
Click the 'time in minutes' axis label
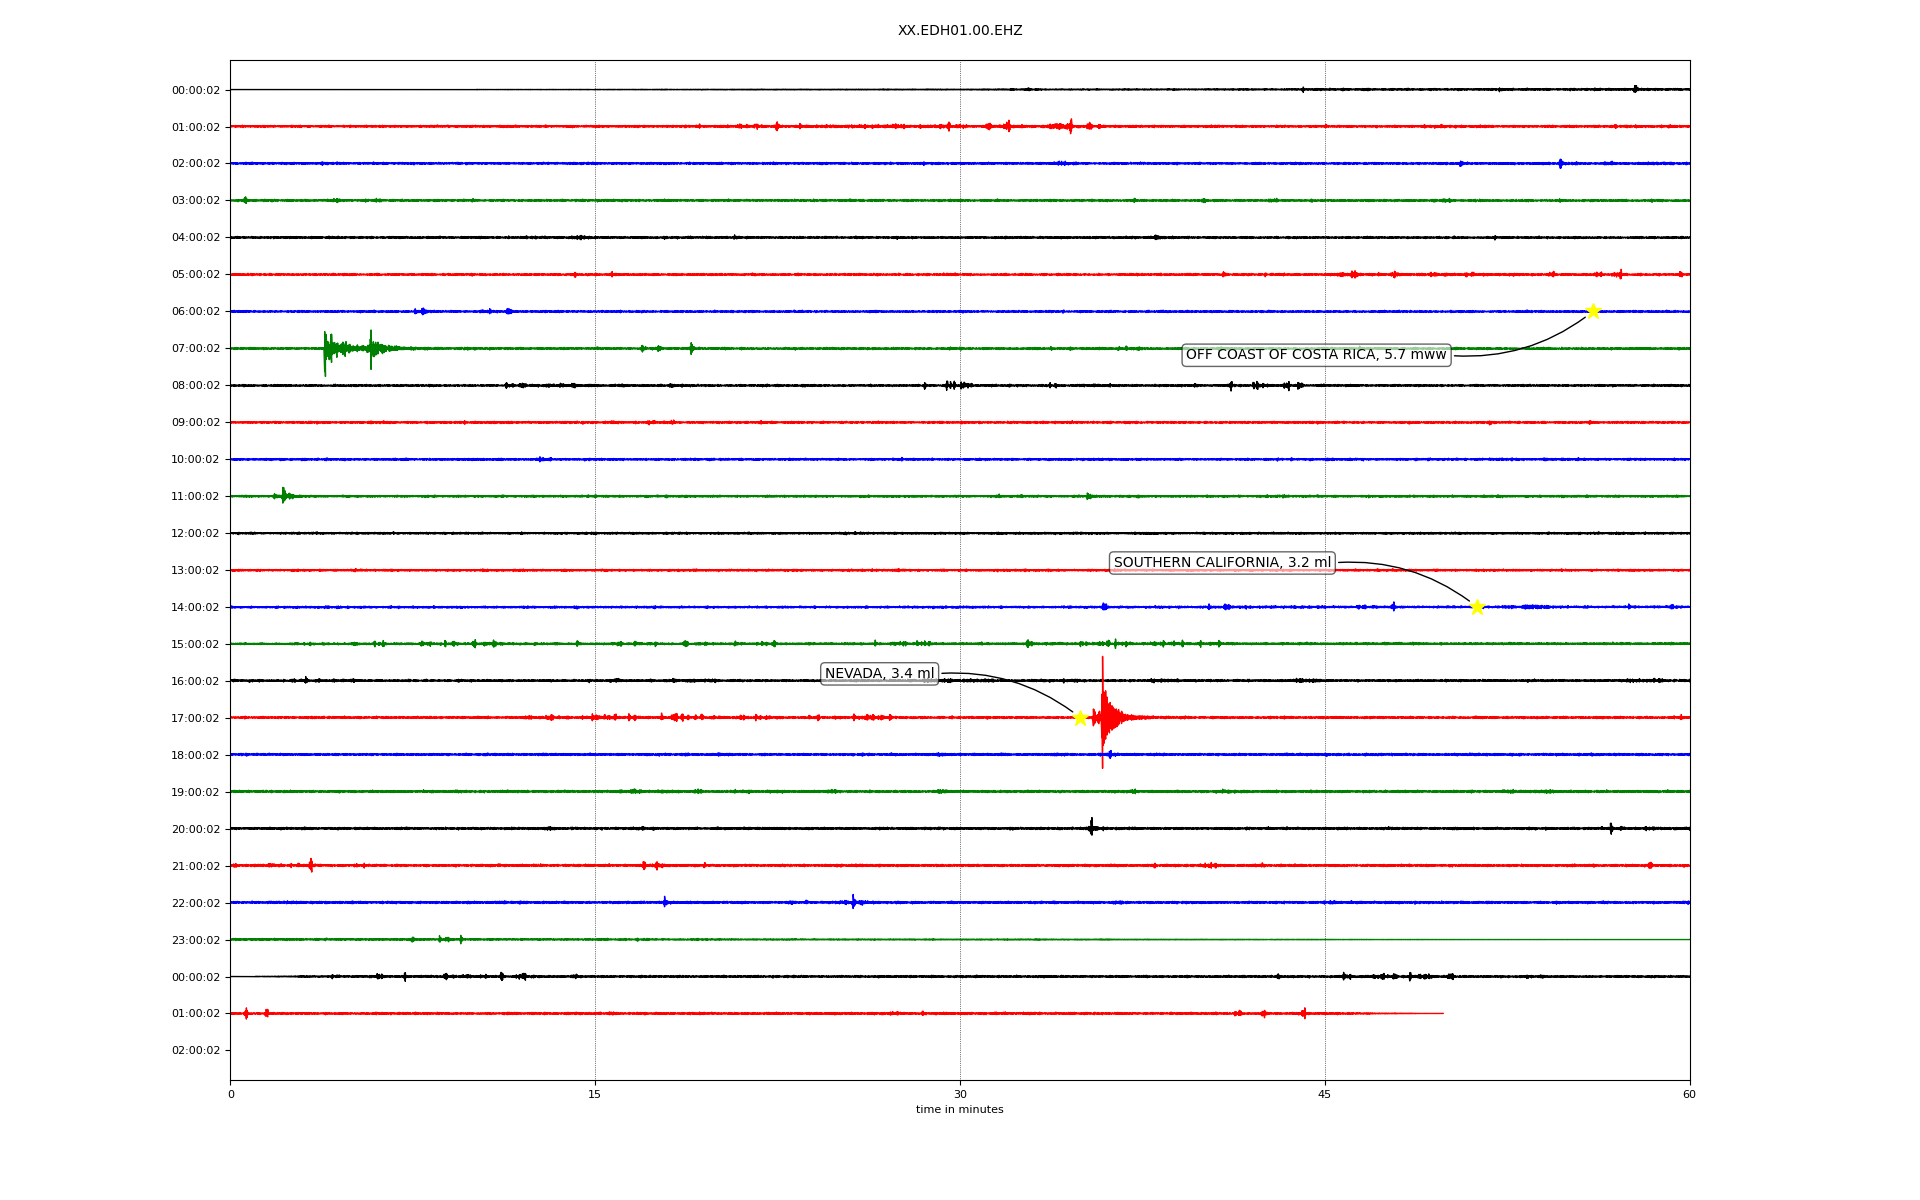click(960, 1110)
